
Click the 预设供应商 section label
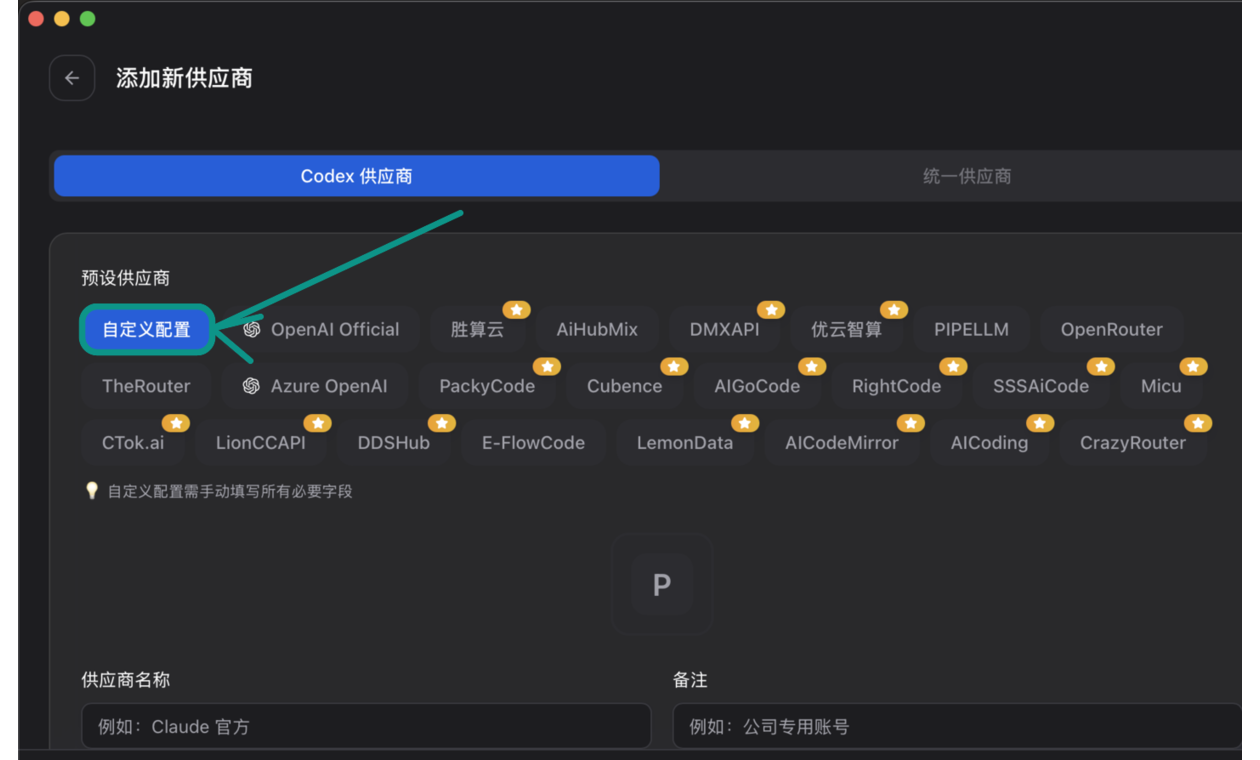click(x=126, y=278)
